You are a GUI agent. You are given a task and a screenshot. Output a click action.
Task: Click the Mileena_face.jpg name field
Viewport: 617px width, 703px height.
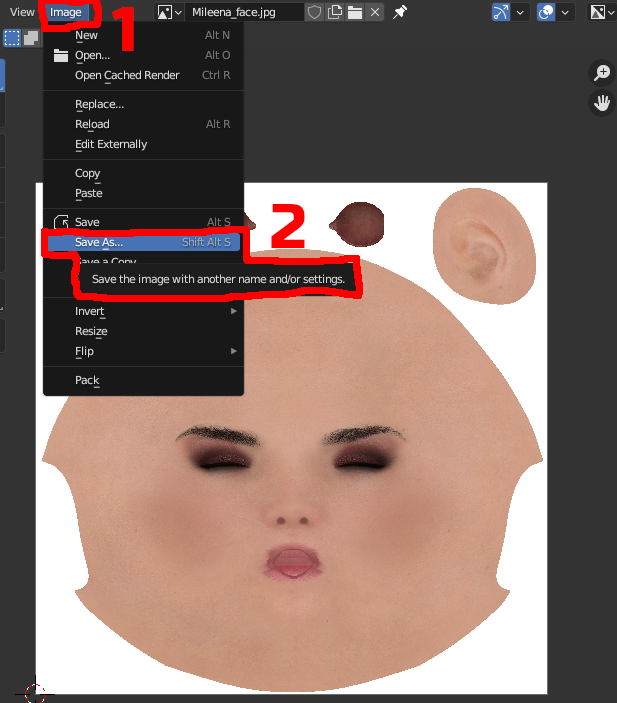(x=245, y=12)
